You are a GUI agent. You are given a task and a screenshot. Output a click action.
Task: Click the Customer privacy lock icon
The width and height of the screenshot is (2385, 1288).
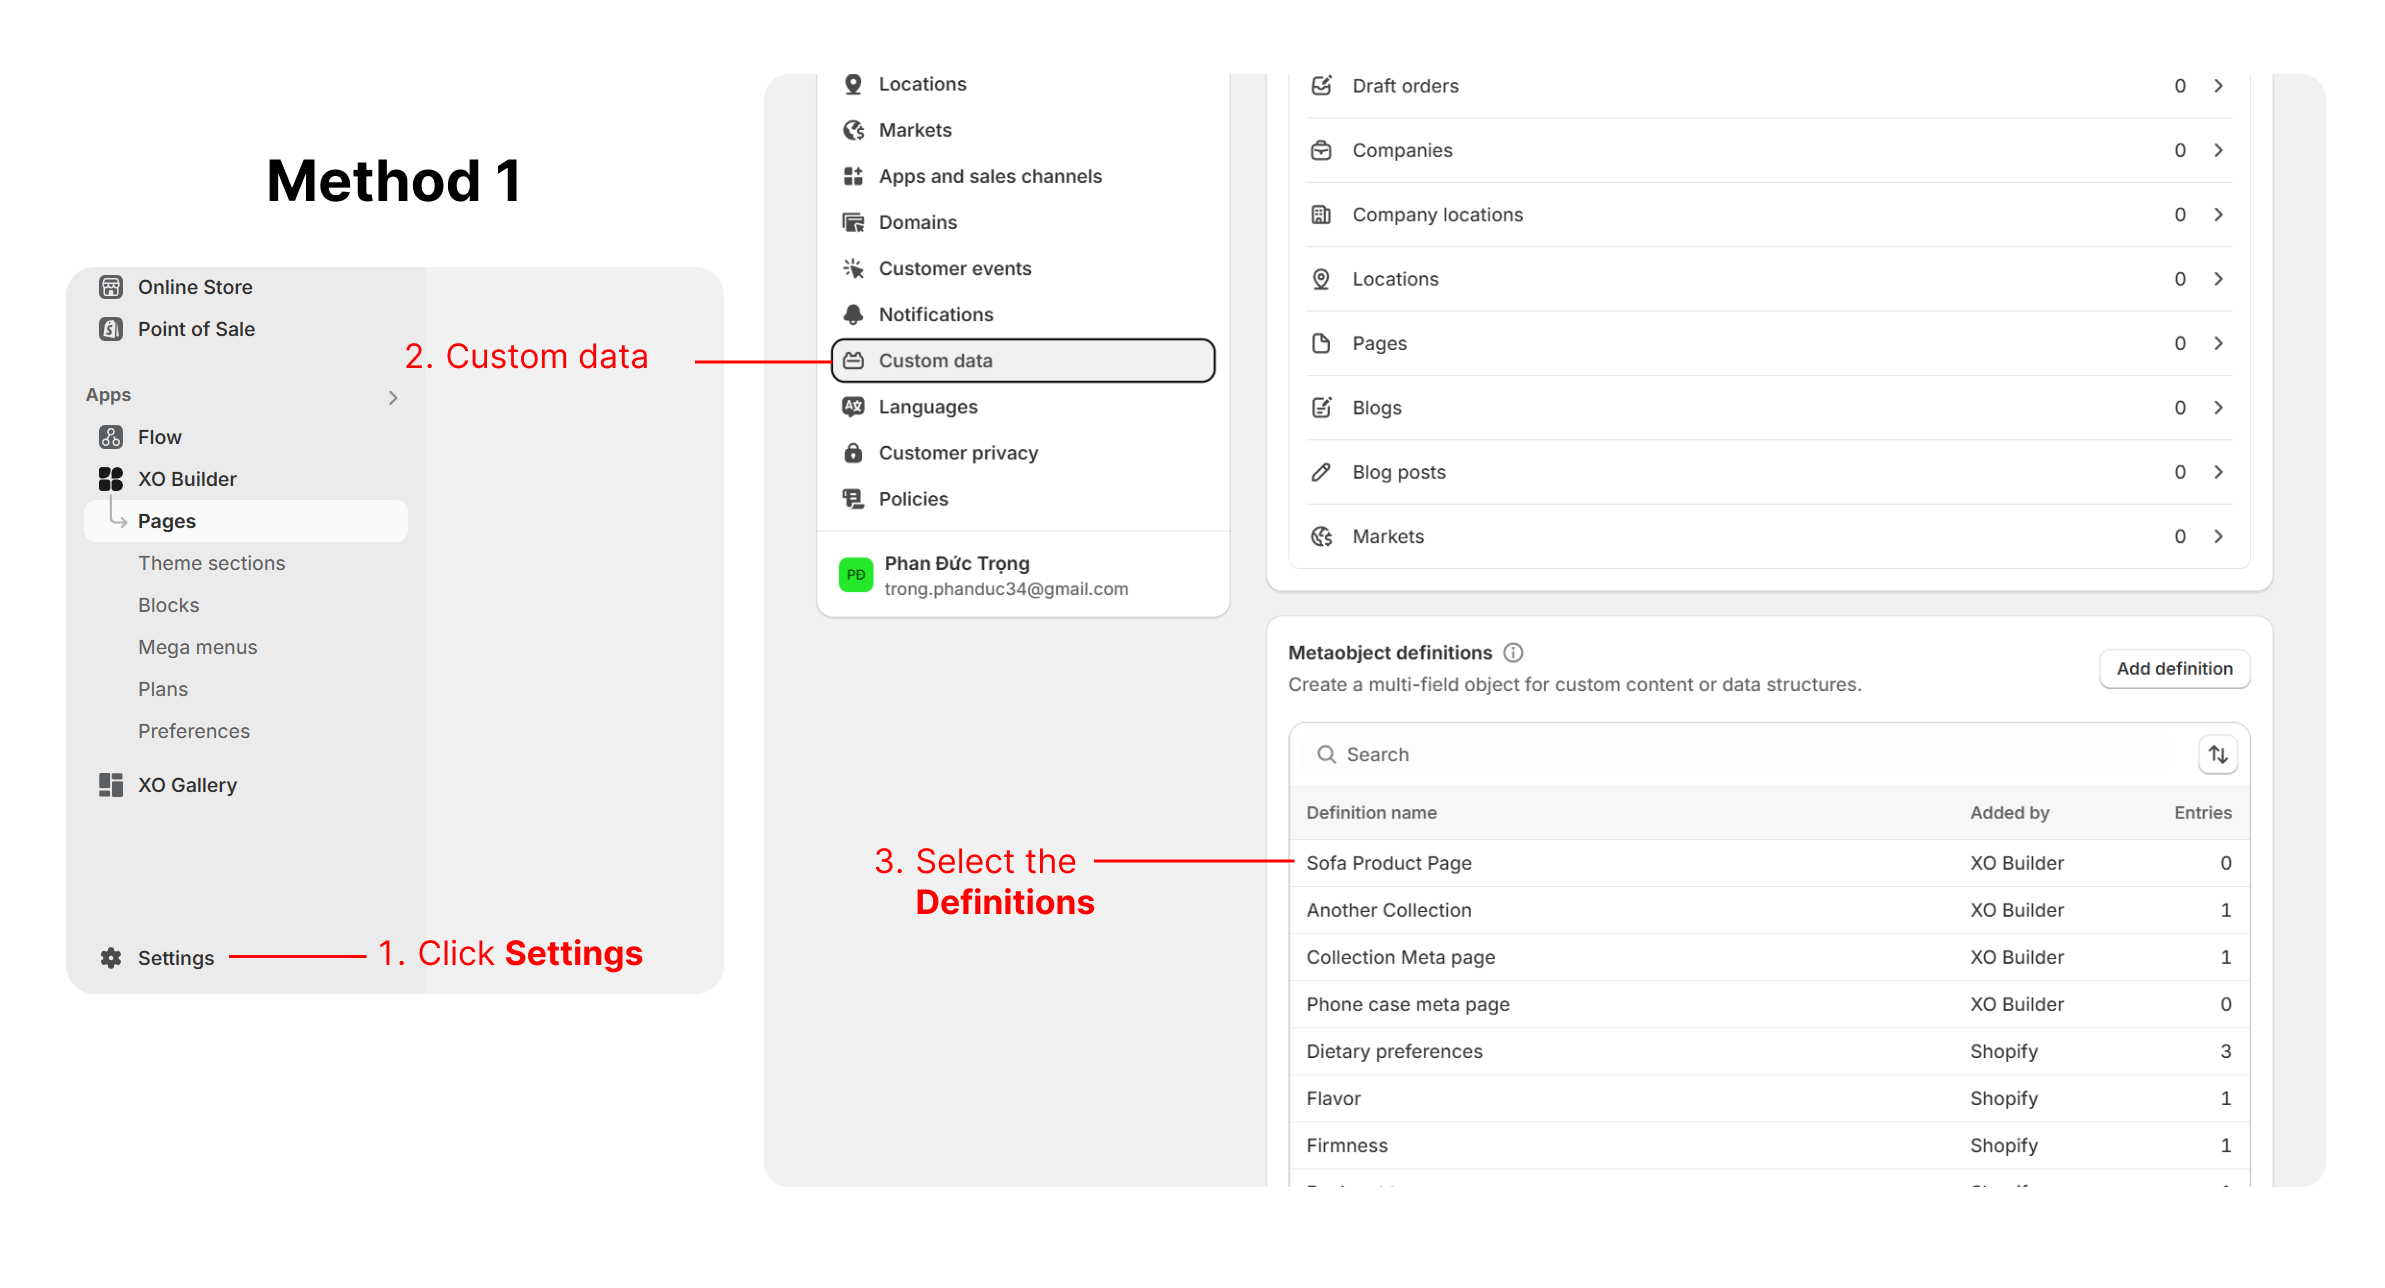853,453
